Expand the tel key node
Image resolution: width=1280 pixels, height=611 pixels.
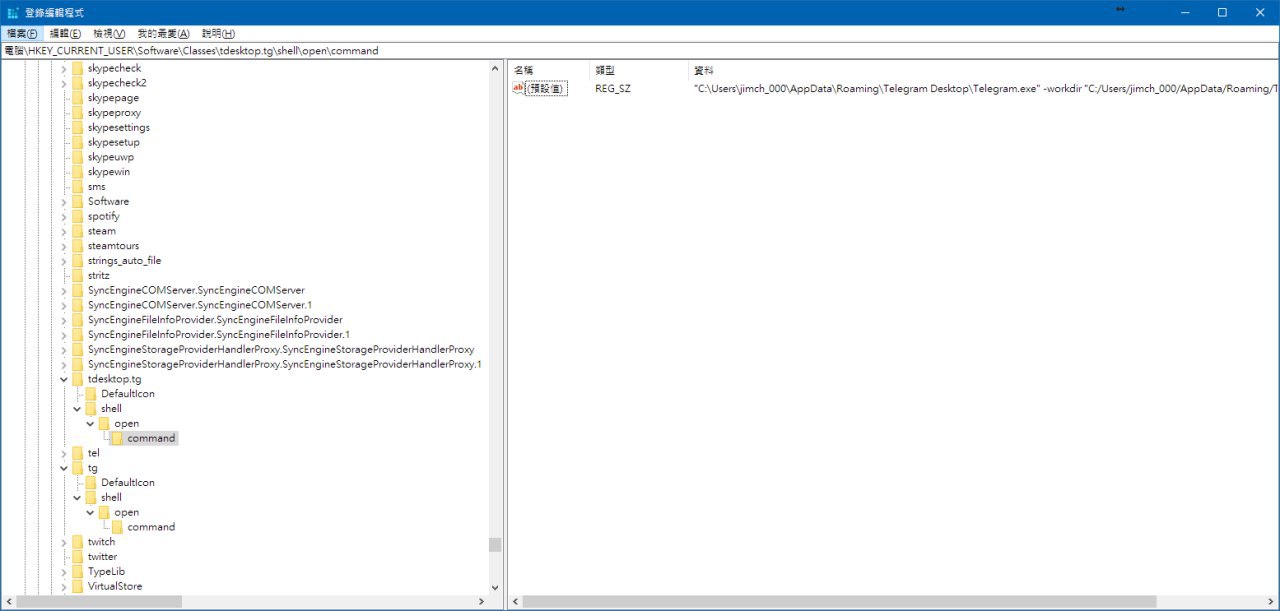[64, 453]
